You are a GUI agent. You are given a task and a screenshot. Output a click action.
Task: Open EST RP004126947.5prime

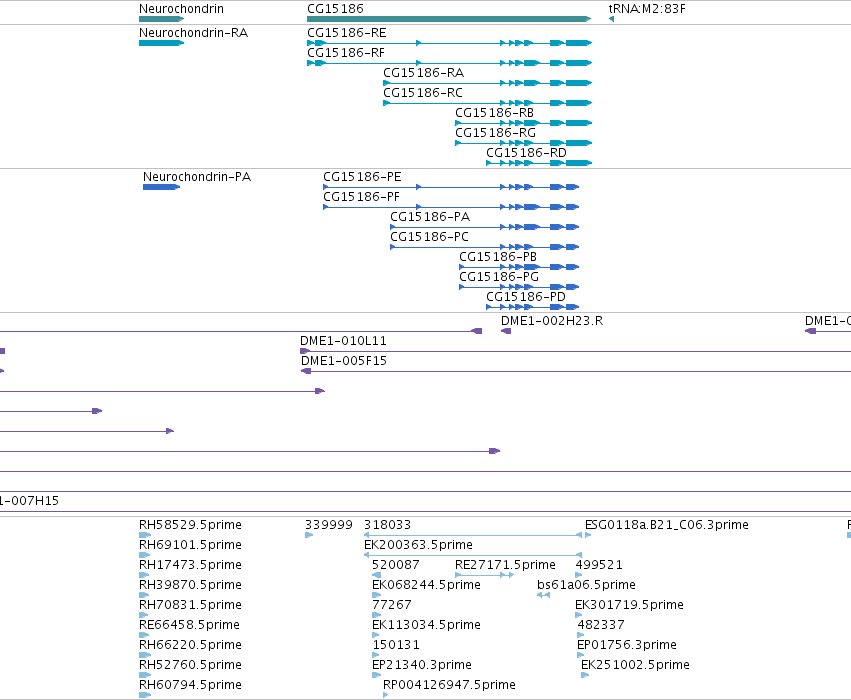449,685
